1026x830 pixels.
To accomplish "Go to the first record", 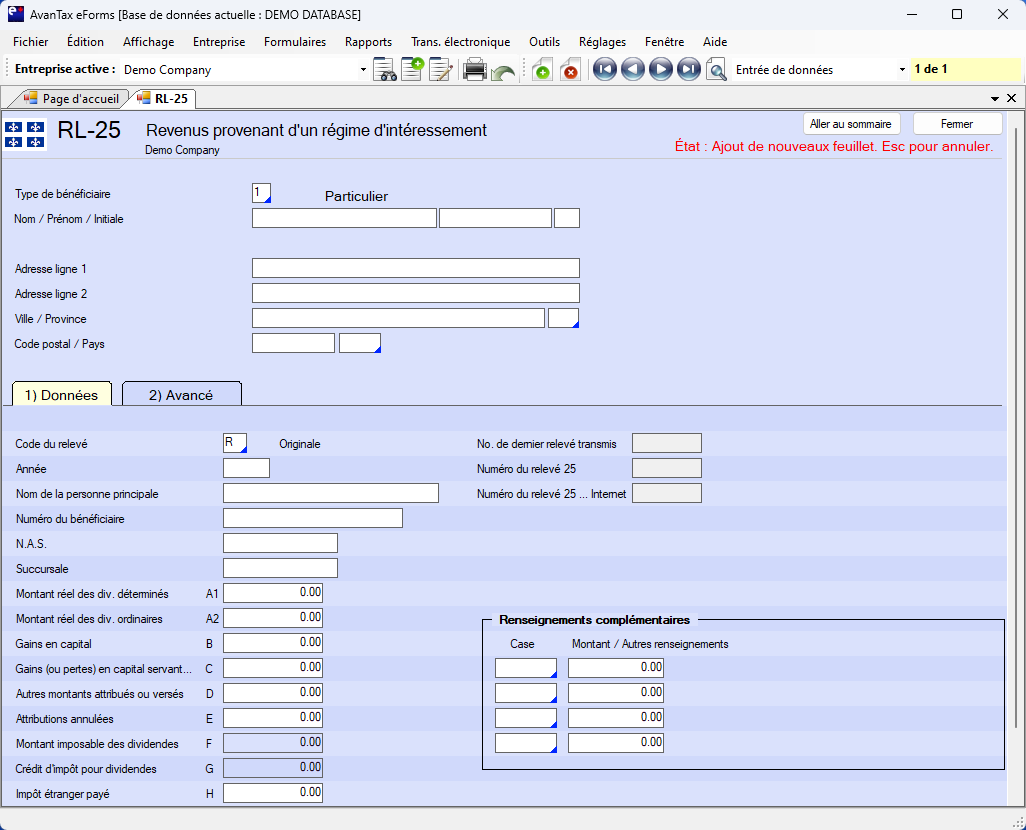I will click(604, 70).
